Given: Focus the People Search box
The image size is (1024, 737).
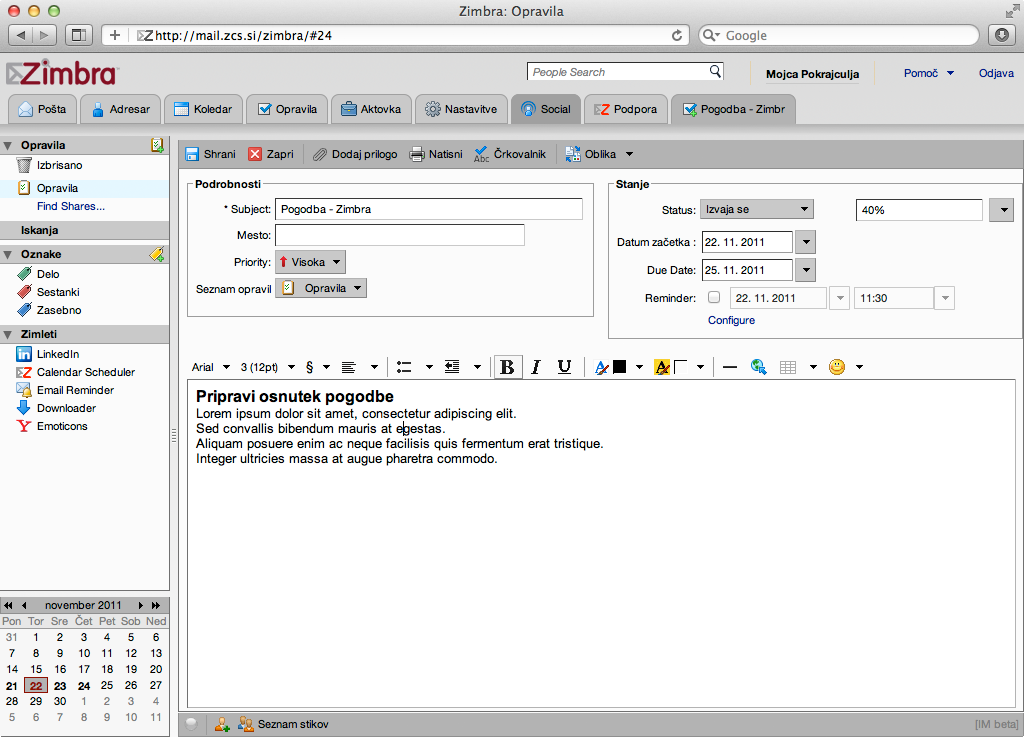Looking at the screenshot, I should pos(618,72).
